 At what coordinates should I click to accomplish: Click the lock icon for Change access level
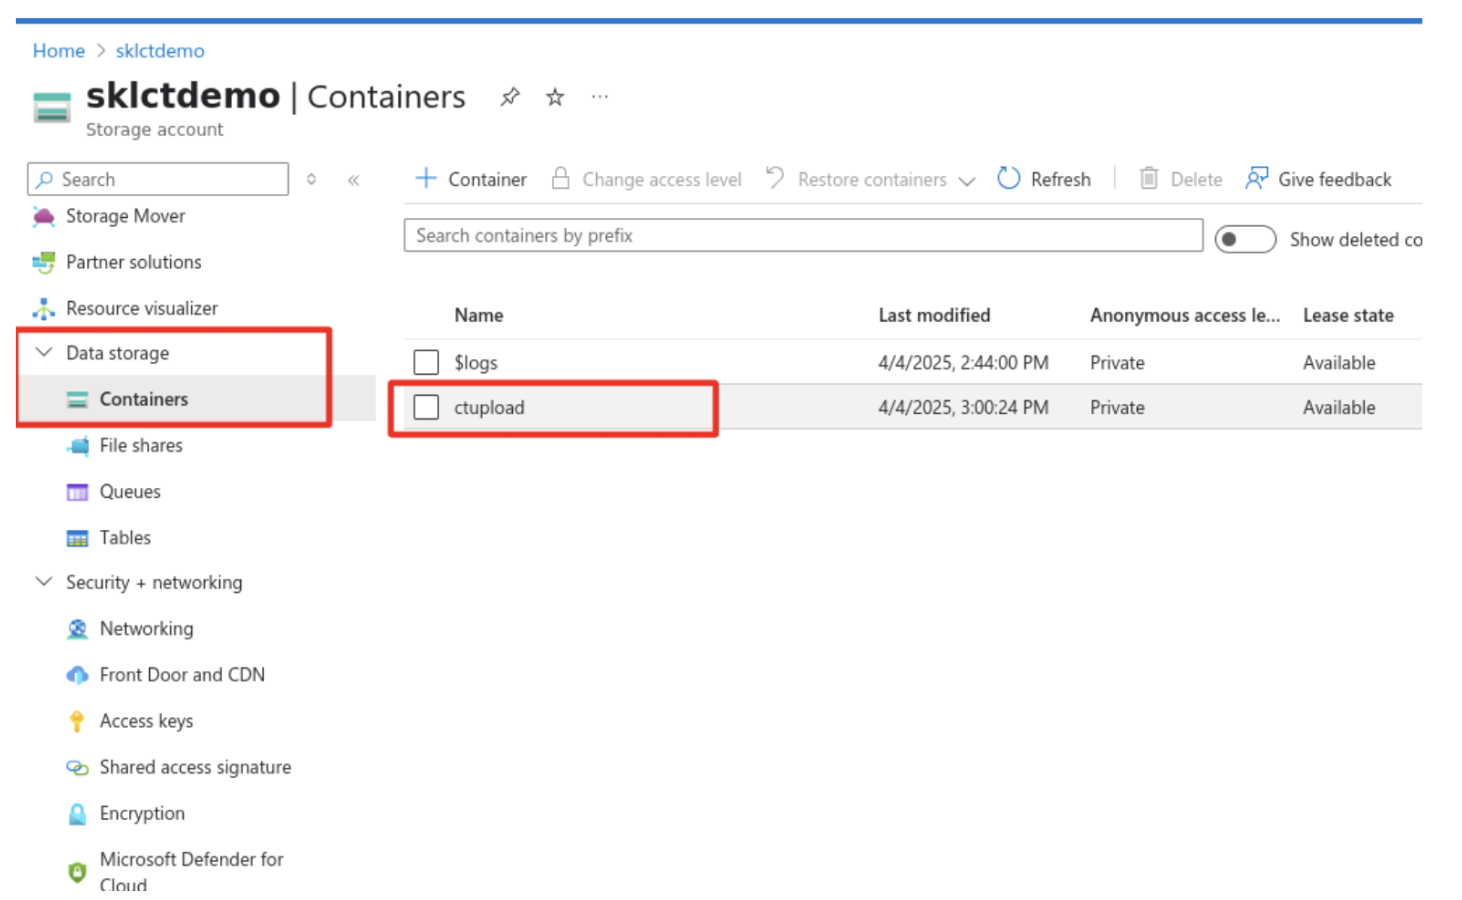tap(560, 178)
